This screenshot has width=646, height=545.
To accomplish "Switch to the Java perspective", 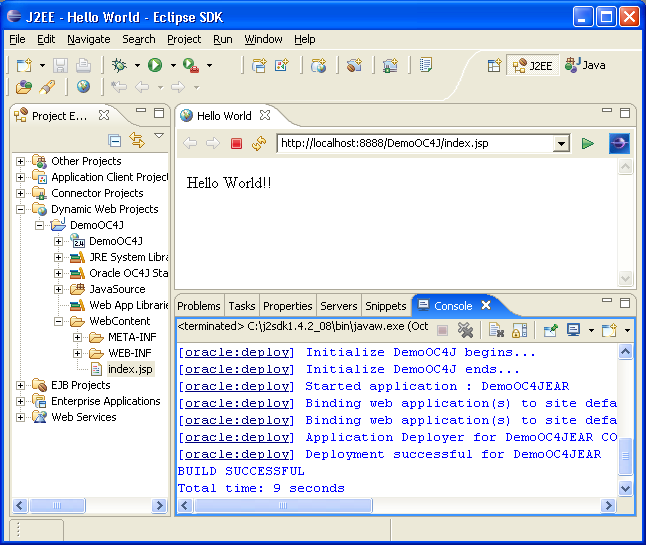I will (x=585, y=65).
